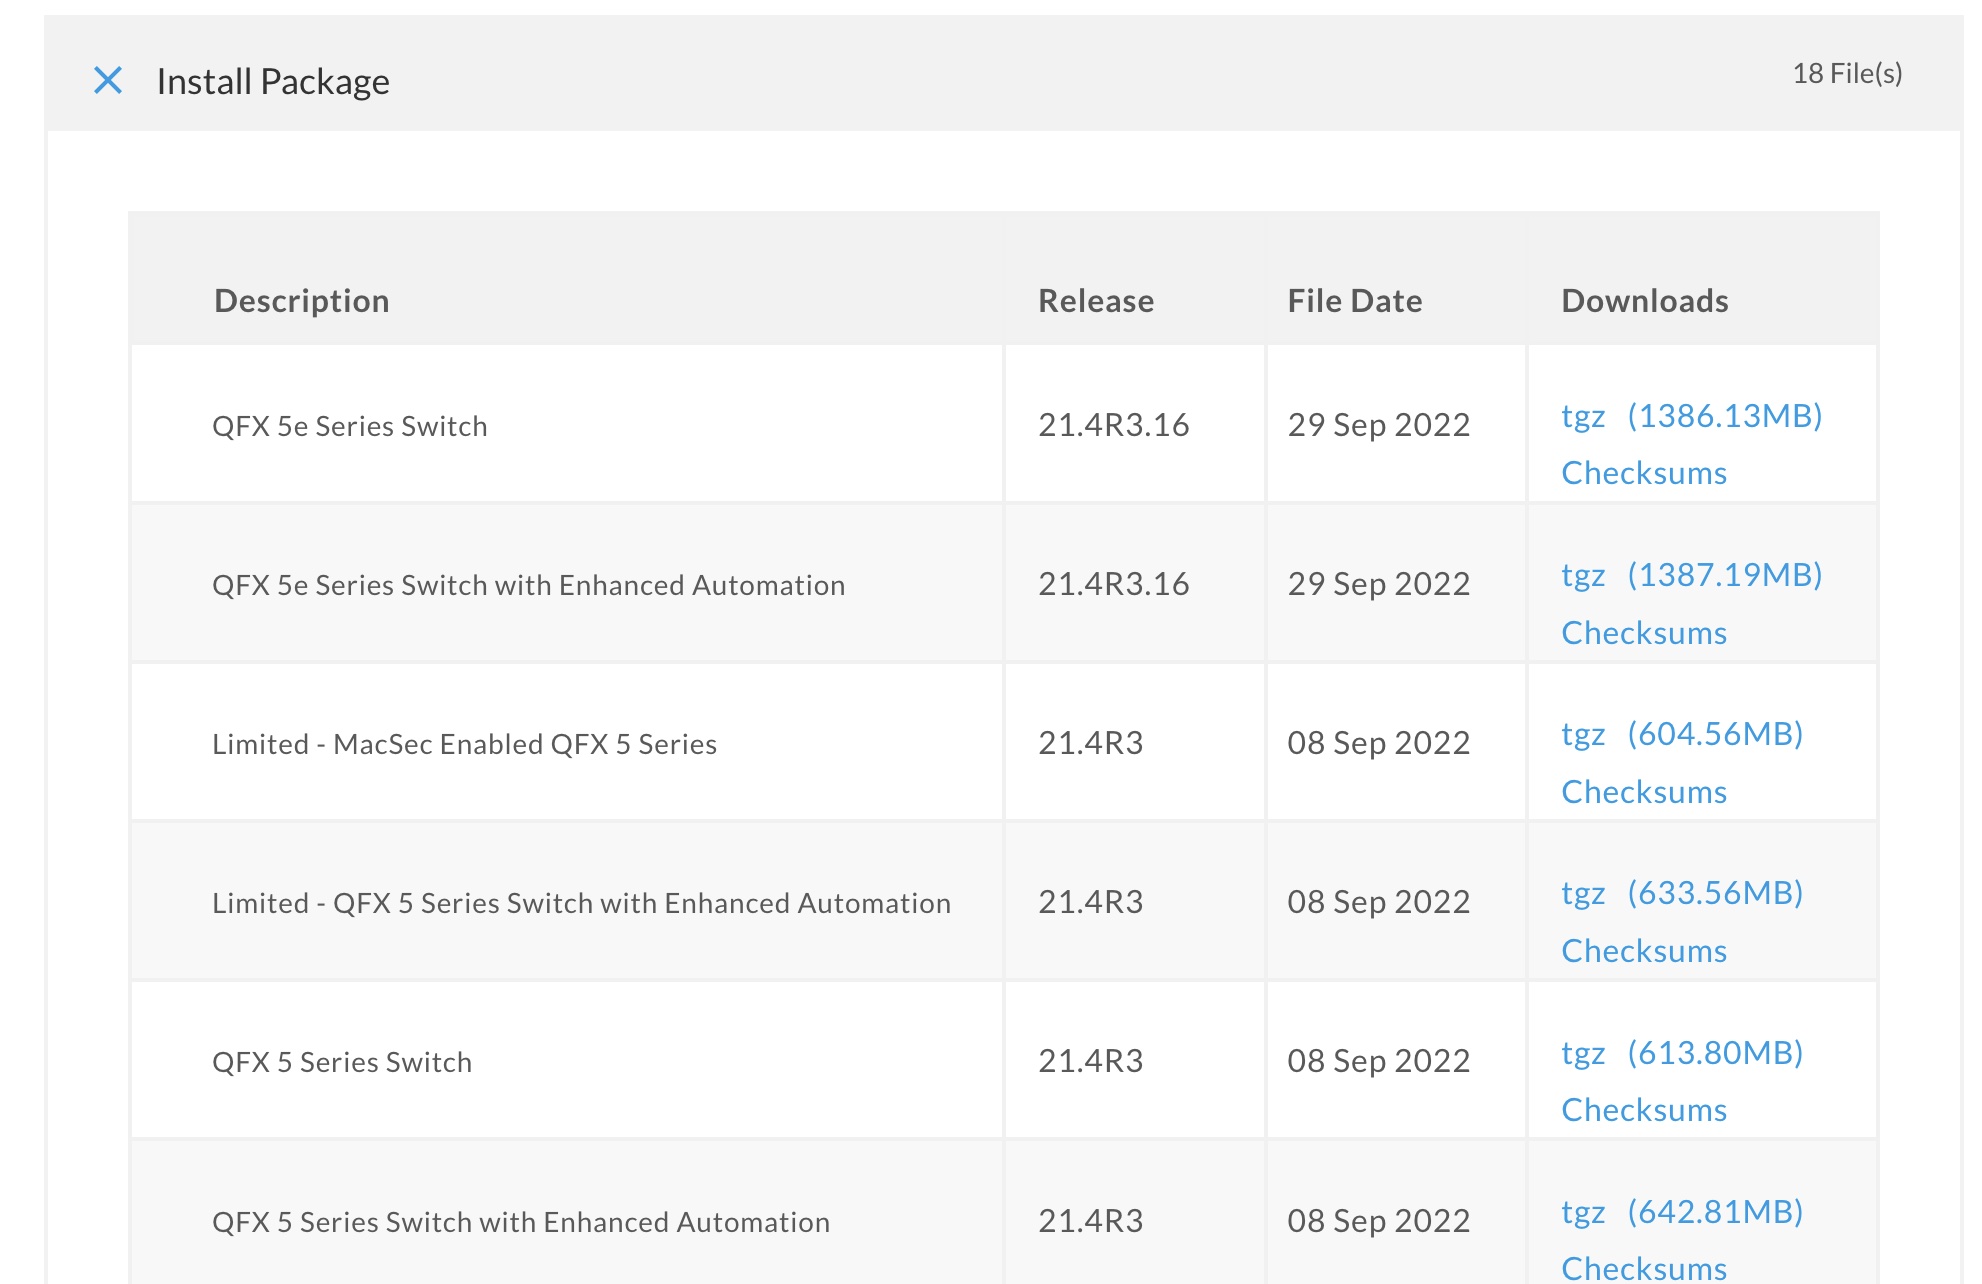The width and height of the screenshot is (1982, 1284).
Task: Click the 18 File(s) count label
Action: point(1846,74)
